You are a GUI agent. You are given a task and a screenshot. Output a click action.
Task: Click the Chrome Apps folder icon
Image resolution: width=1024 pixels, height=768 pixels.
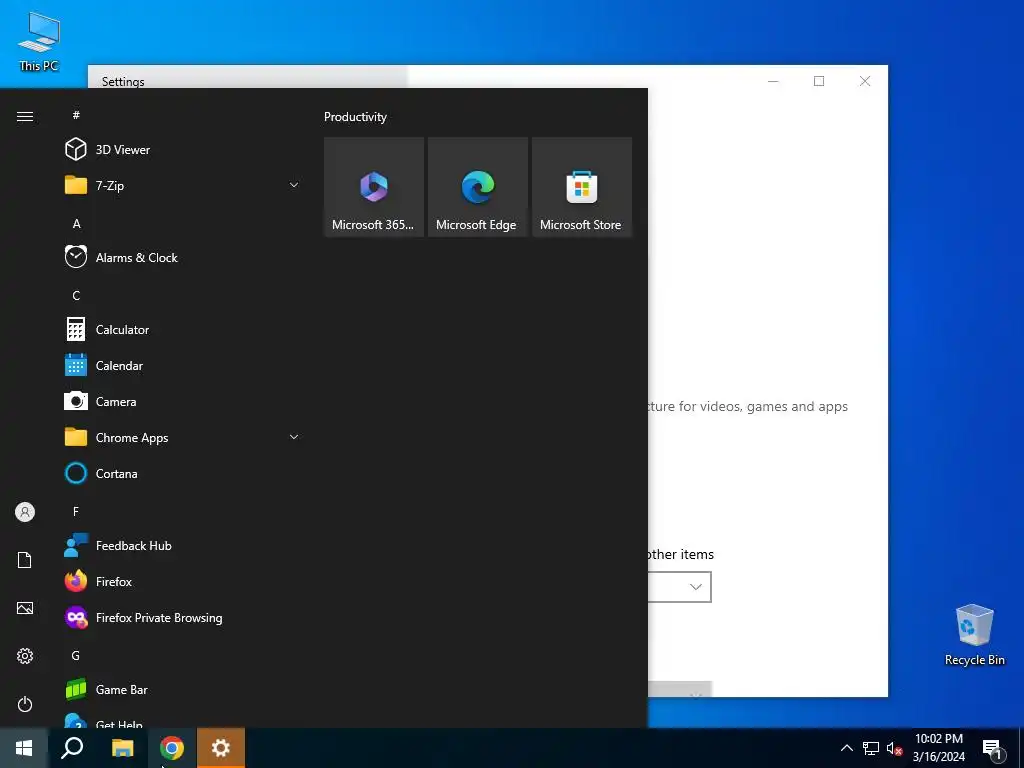pyautogui.click(x=76, y=438)
